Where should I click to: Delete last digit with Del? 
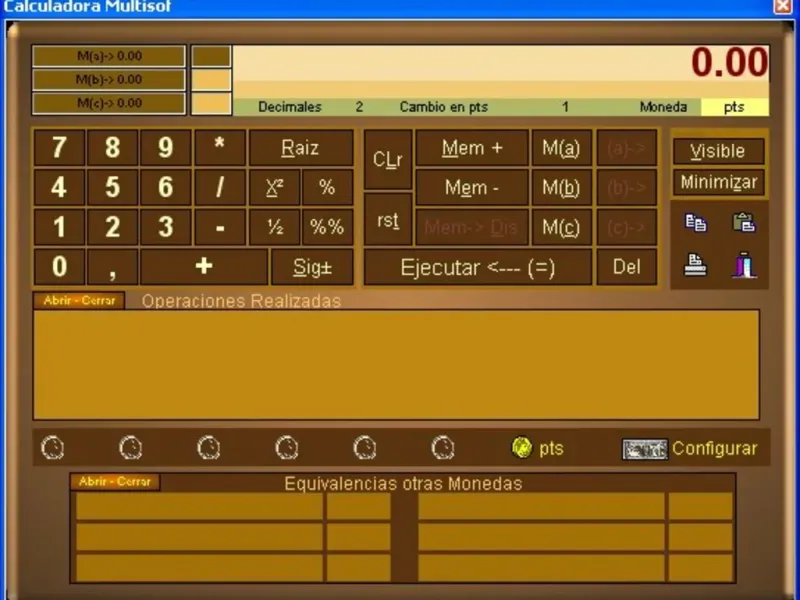tap(627, 266)
